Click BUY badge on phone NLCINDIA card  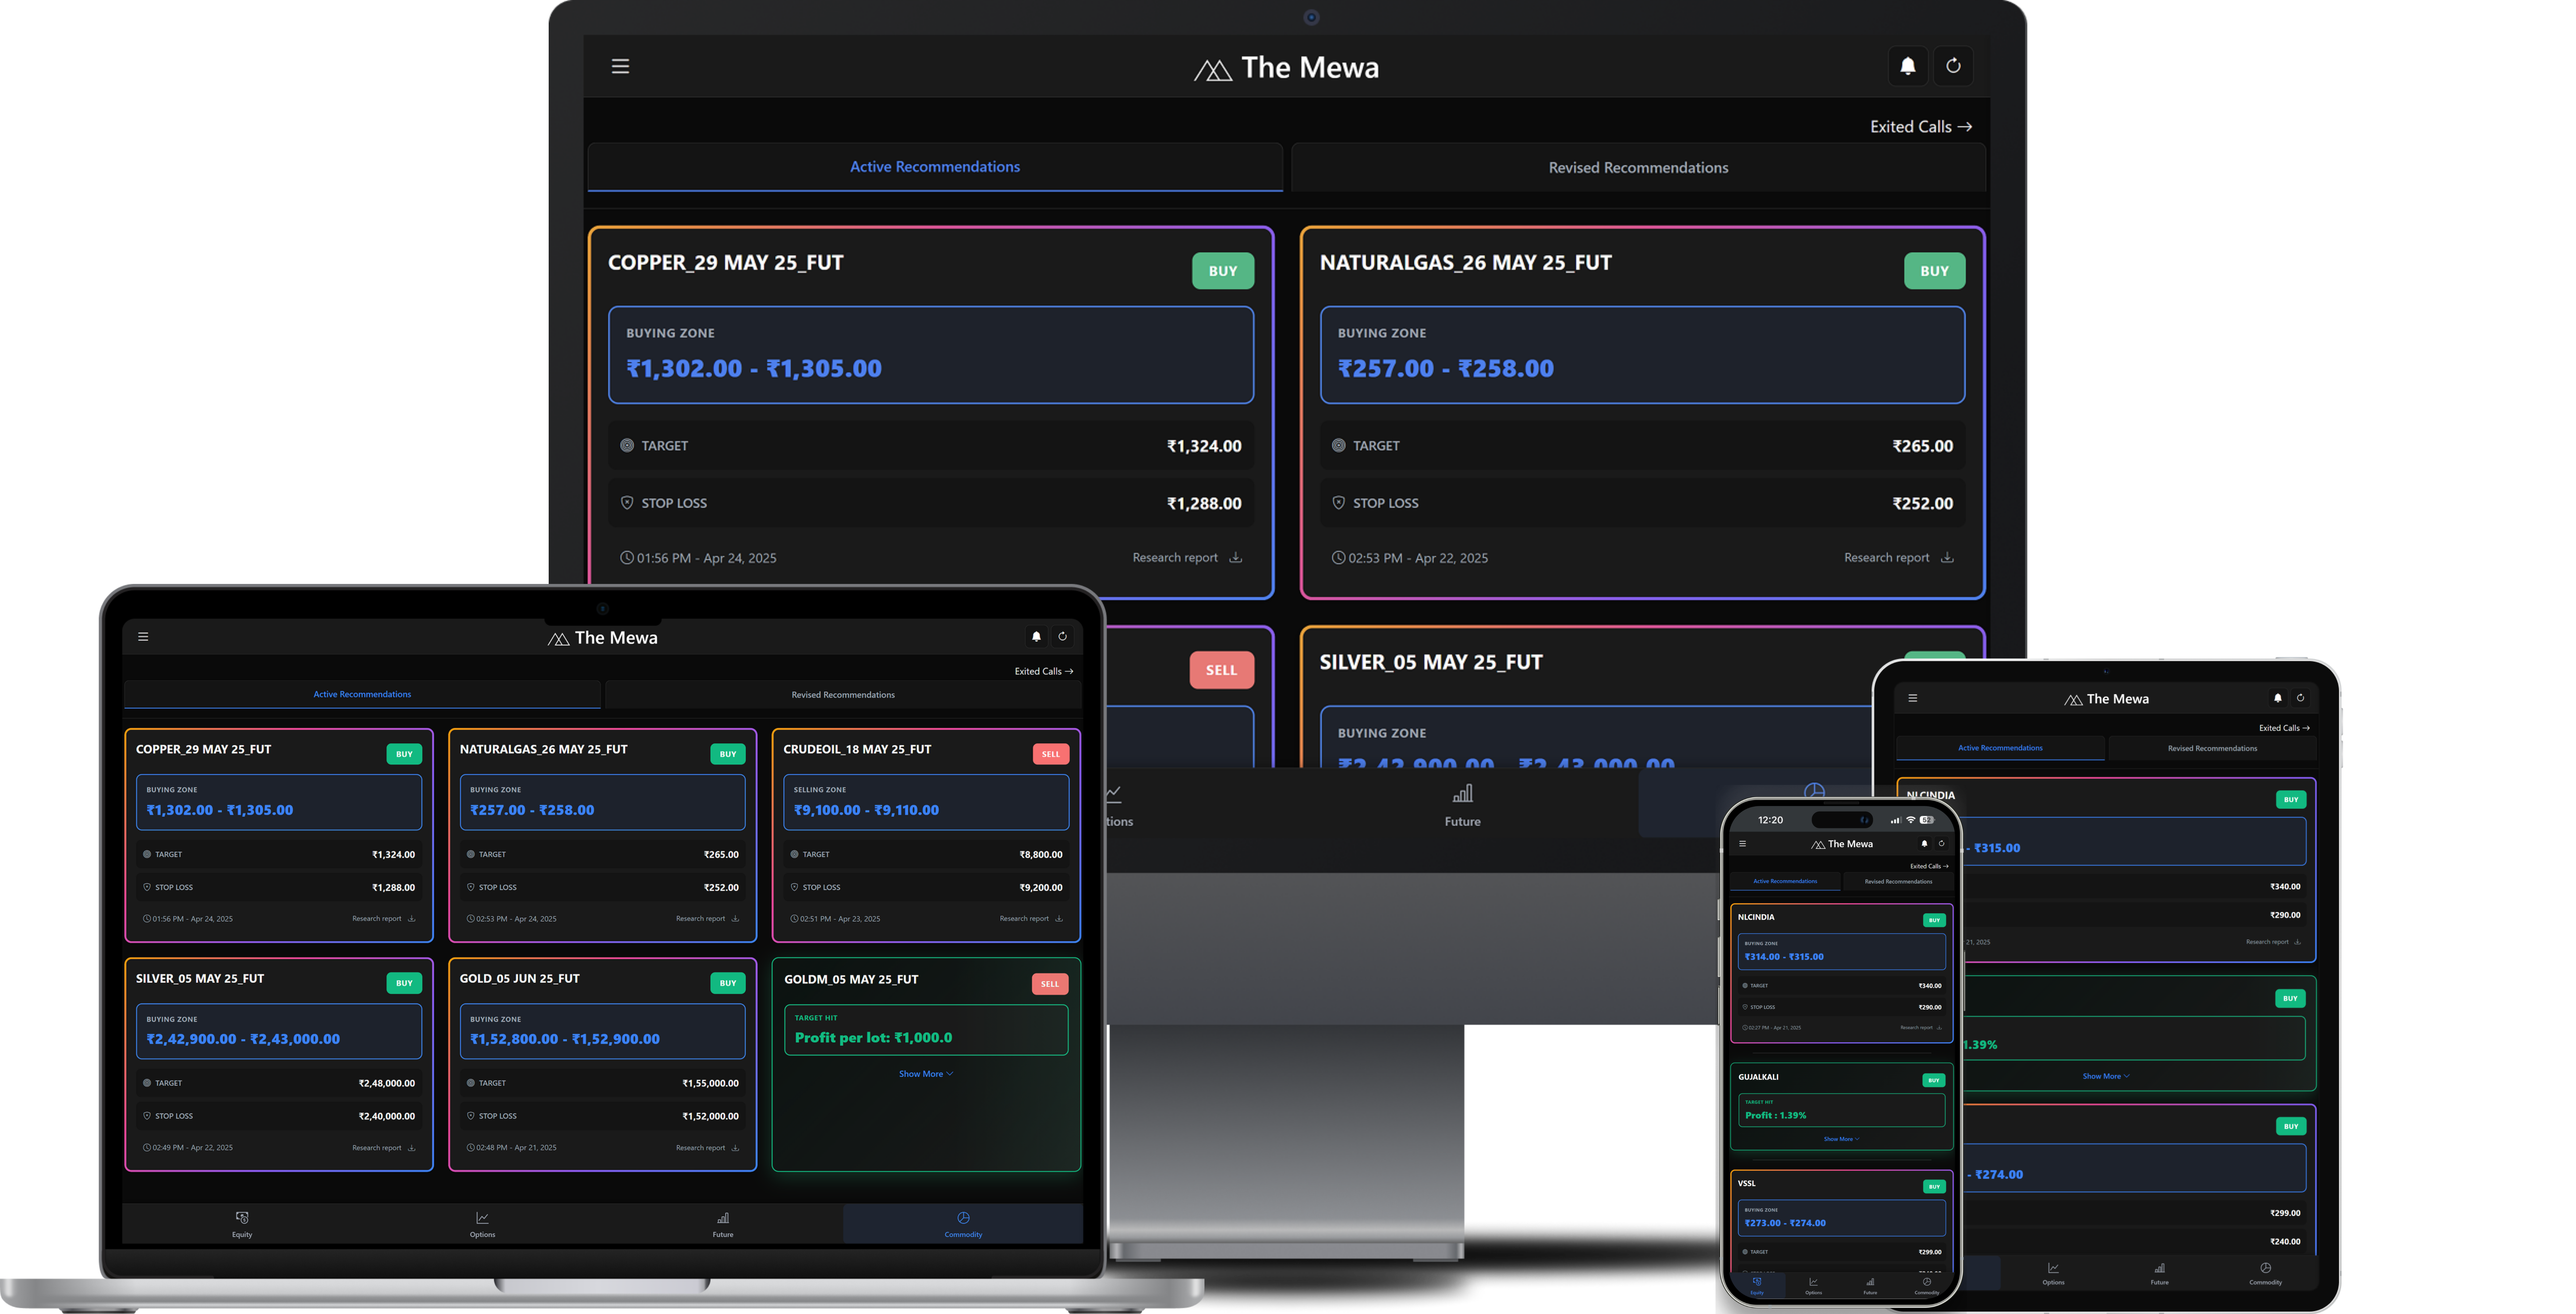(x=1934, y=920)
